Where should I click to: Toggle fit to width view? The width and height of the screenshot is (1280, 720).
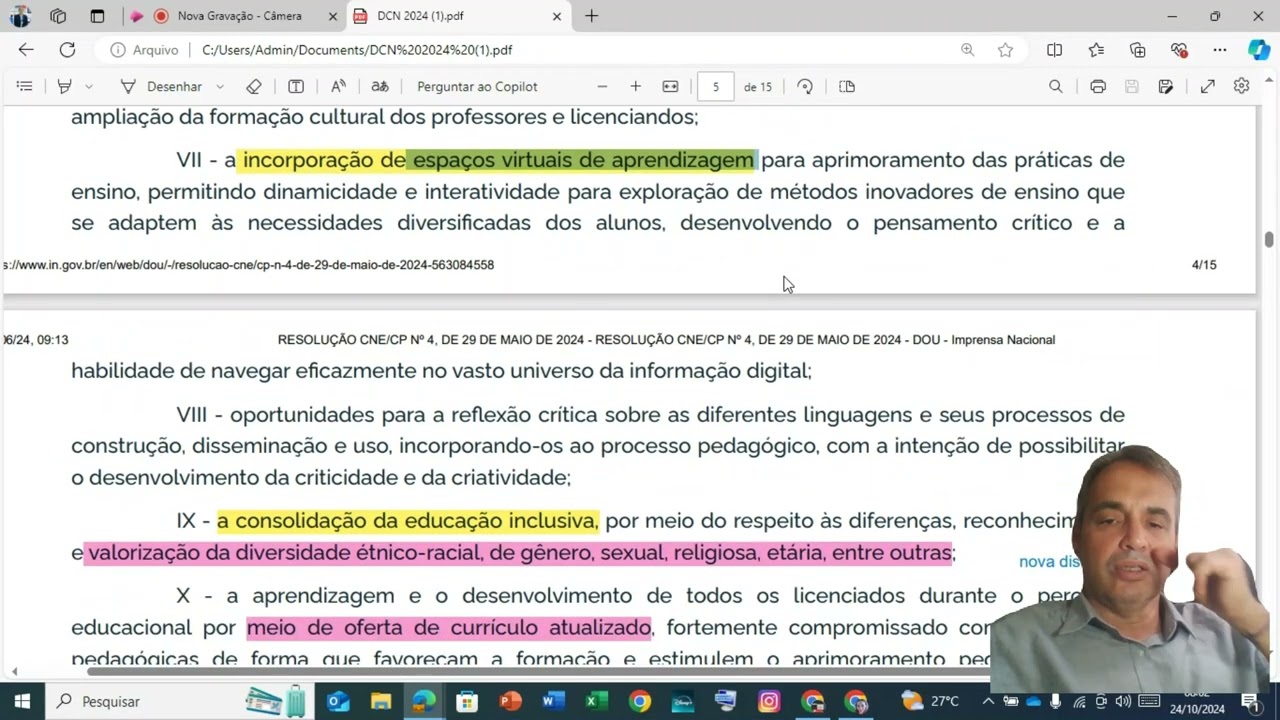(670, 87)
